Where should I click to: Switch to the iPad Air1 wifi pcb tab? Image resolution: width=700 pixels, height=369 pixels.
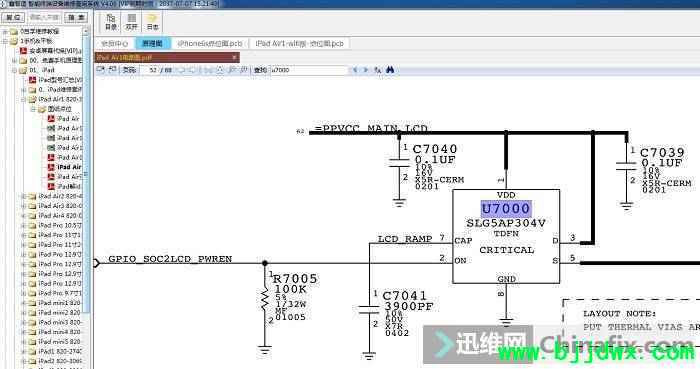point(300,43)
